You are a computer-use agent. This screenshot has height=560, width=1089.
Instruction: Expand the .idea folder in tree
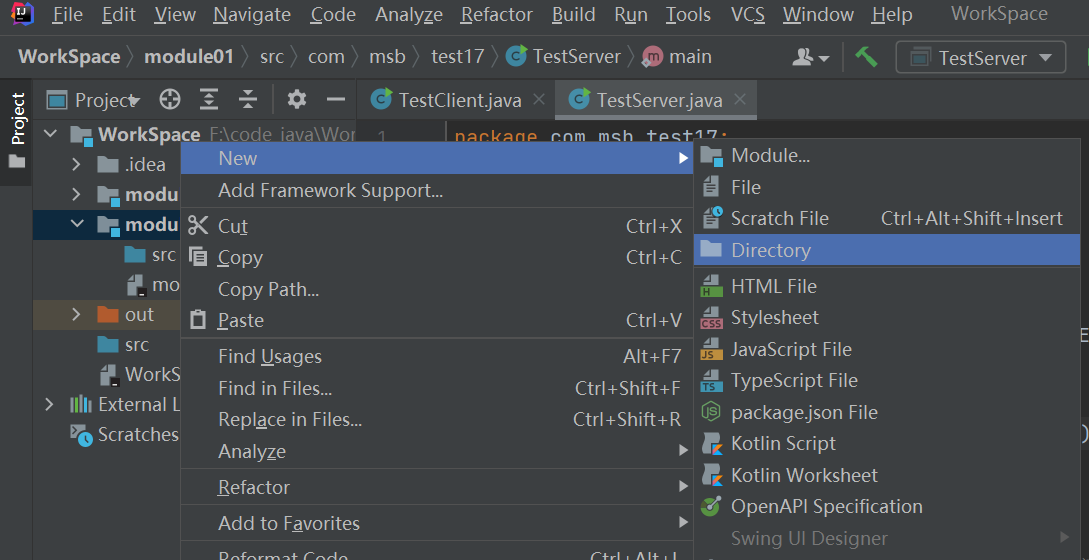tap(77, 165)
